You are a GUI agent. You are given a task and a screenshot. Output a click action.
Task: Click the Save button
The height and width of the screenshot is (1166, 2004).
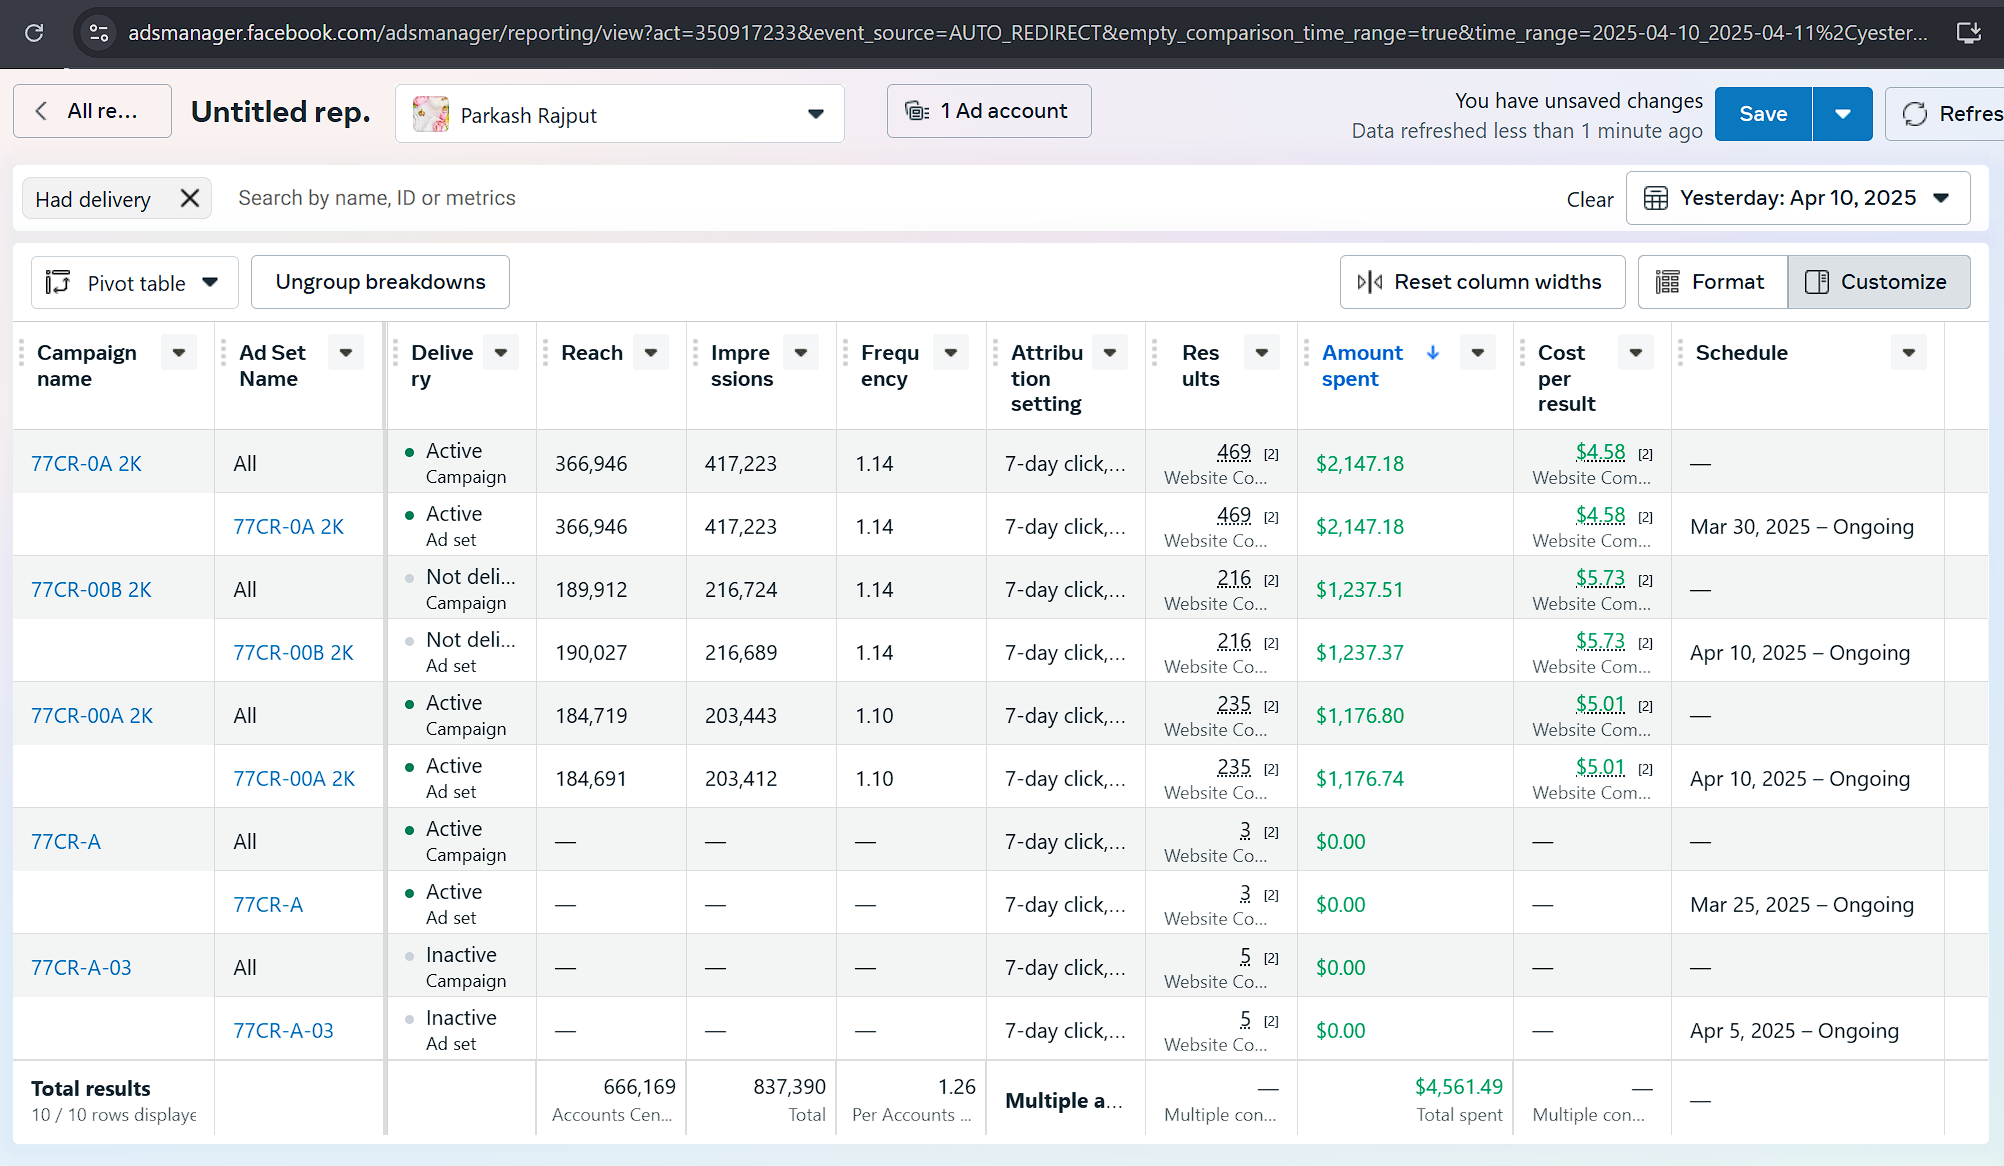tap(1762, 114)
